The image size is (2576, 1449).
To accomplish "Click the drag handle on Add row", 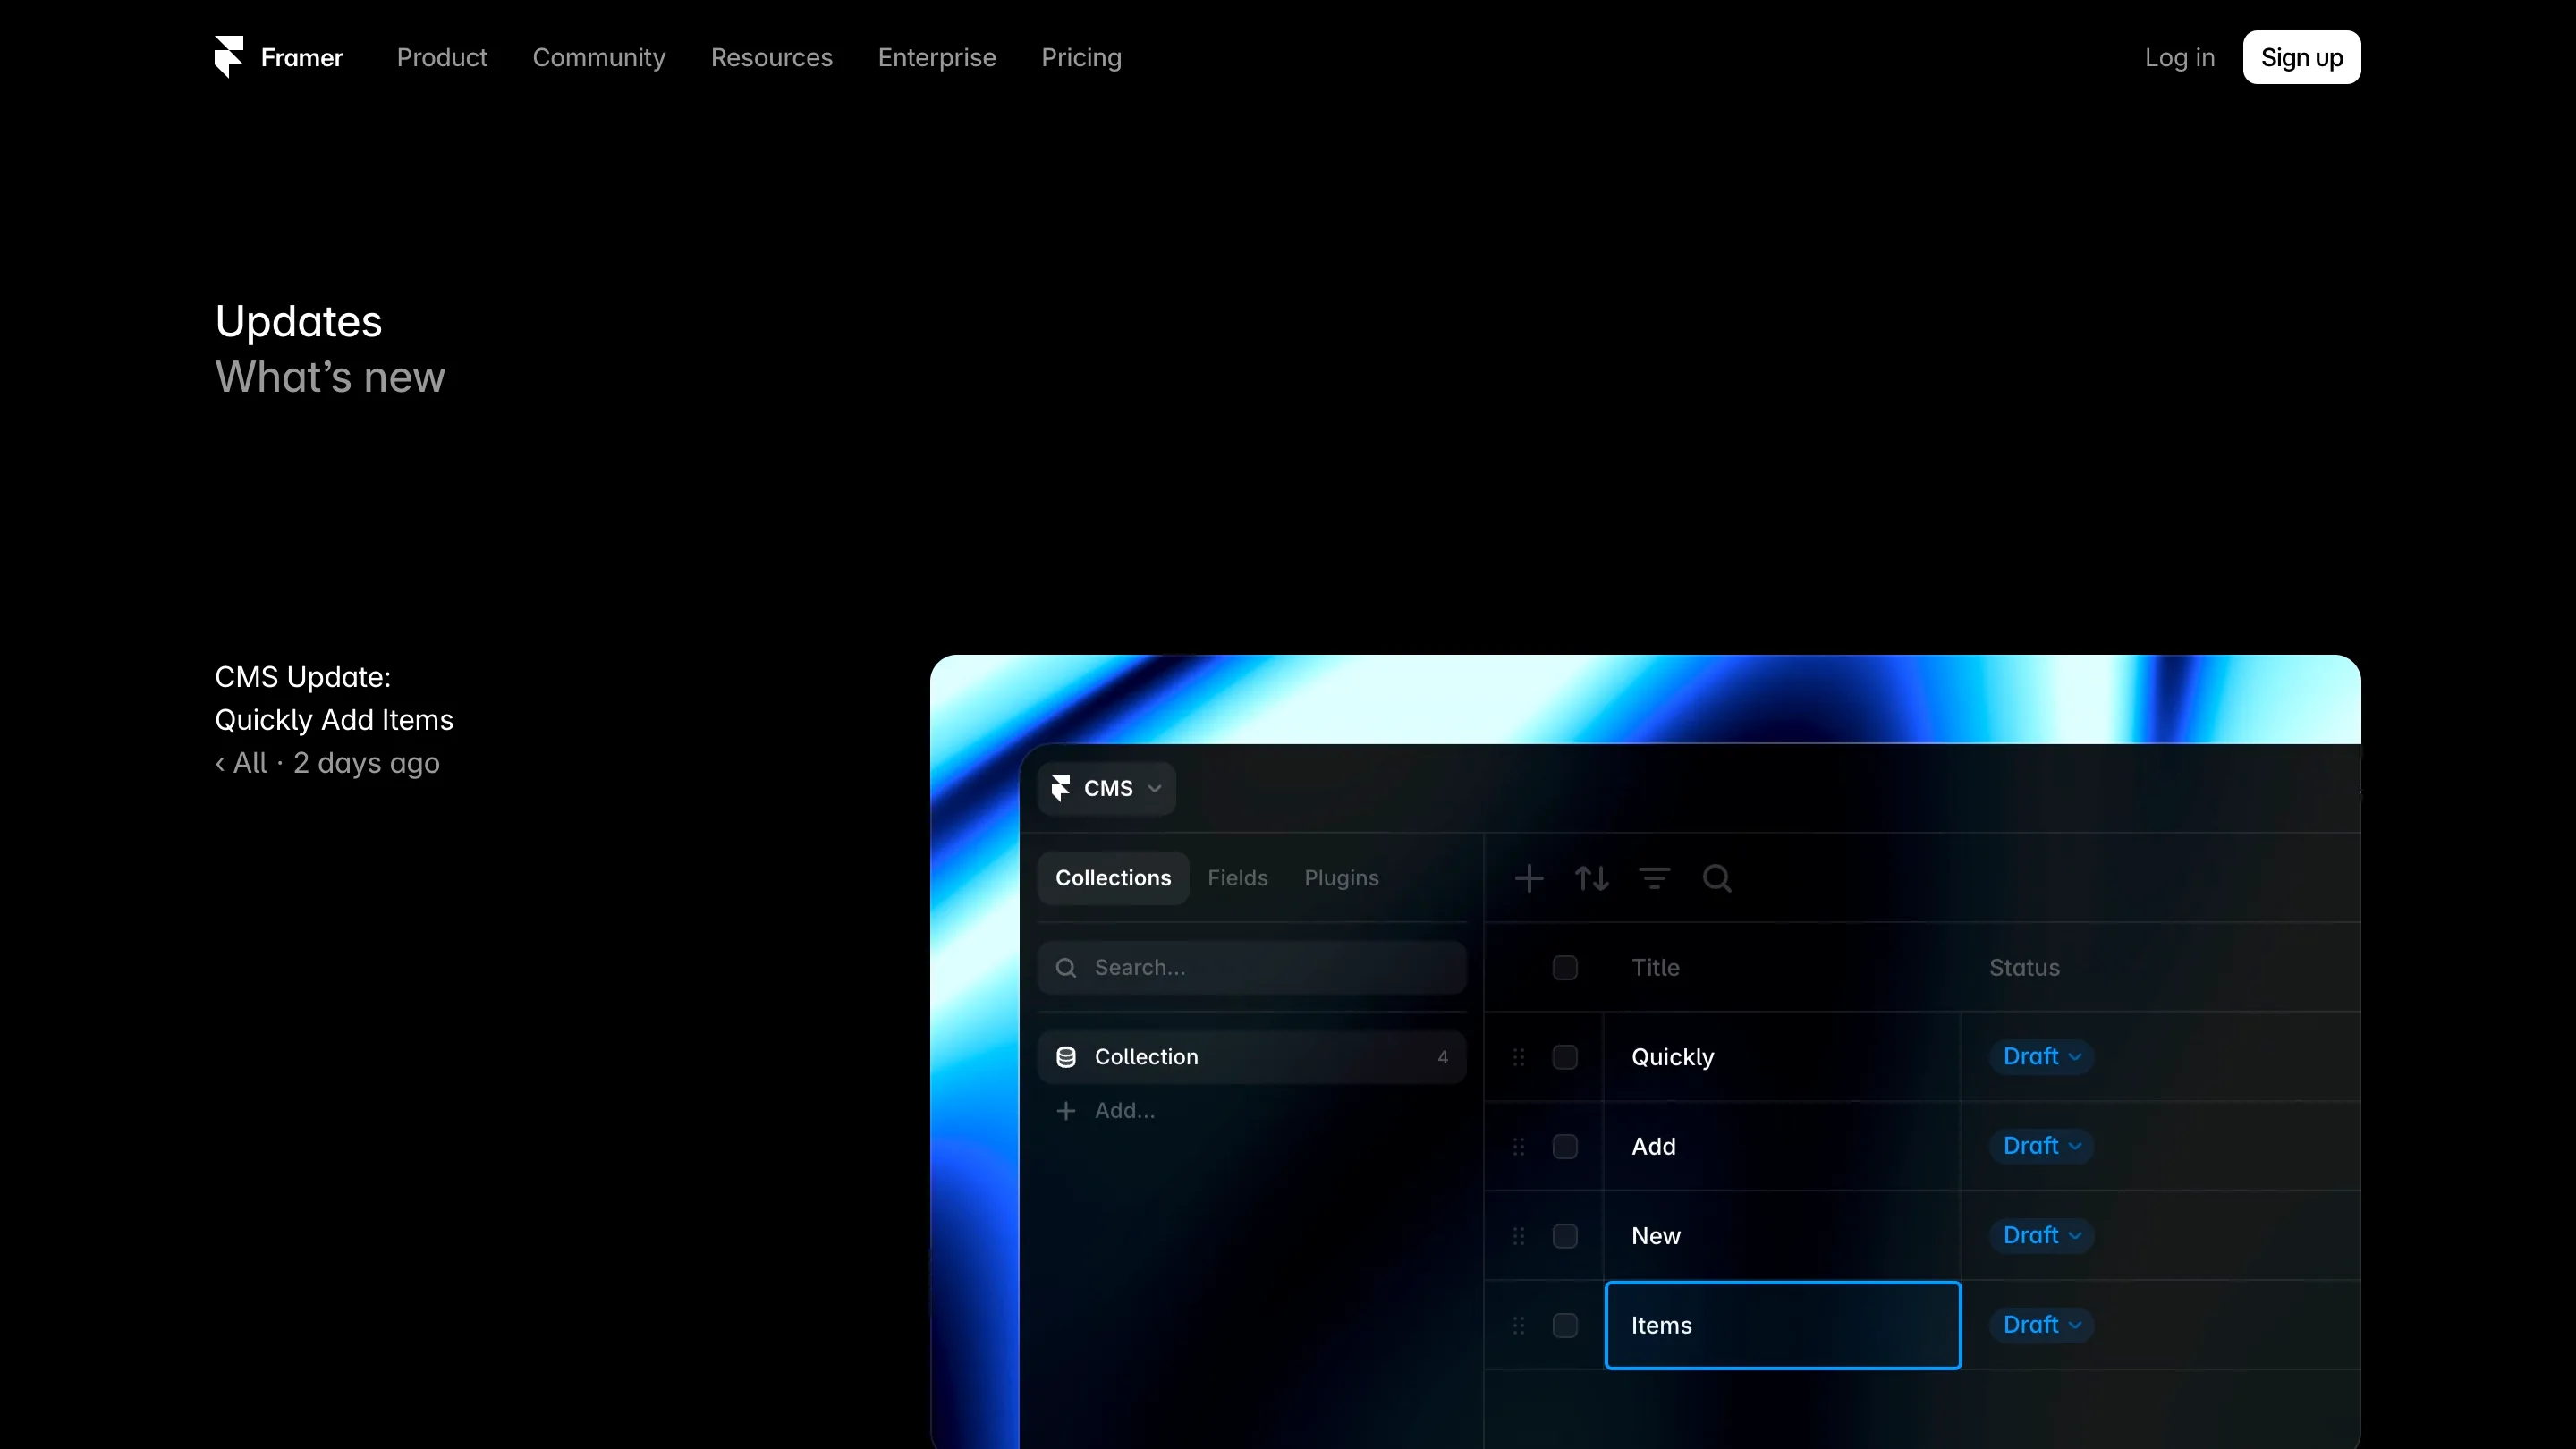I will pos(1518,1147).
